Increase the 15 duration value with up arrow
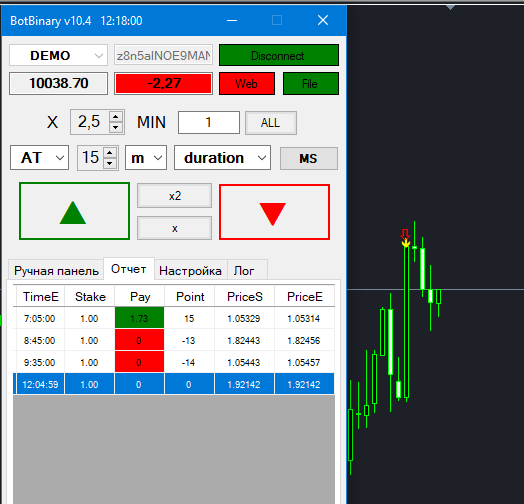This screenshot has height=504, width=524. [x=110, y=153]
